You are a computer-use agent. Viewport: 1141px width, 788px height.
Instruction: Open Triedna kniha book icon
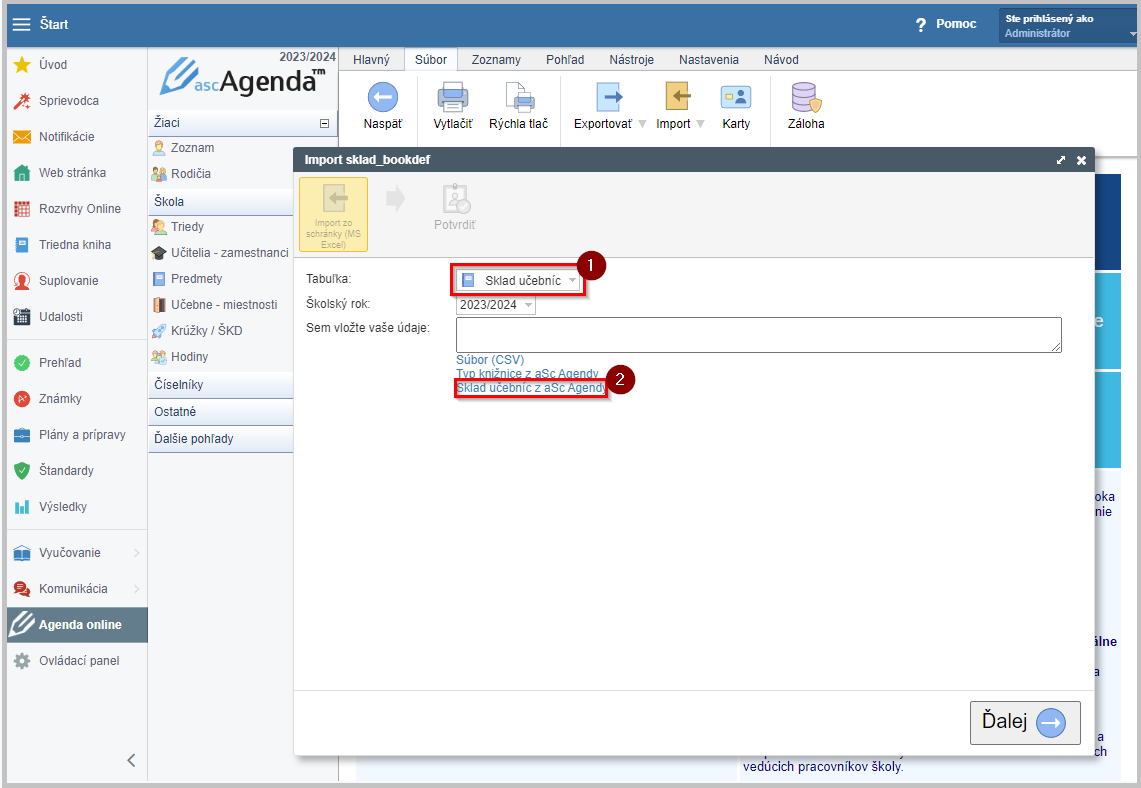pyautogui.click(x=22, y=245)
